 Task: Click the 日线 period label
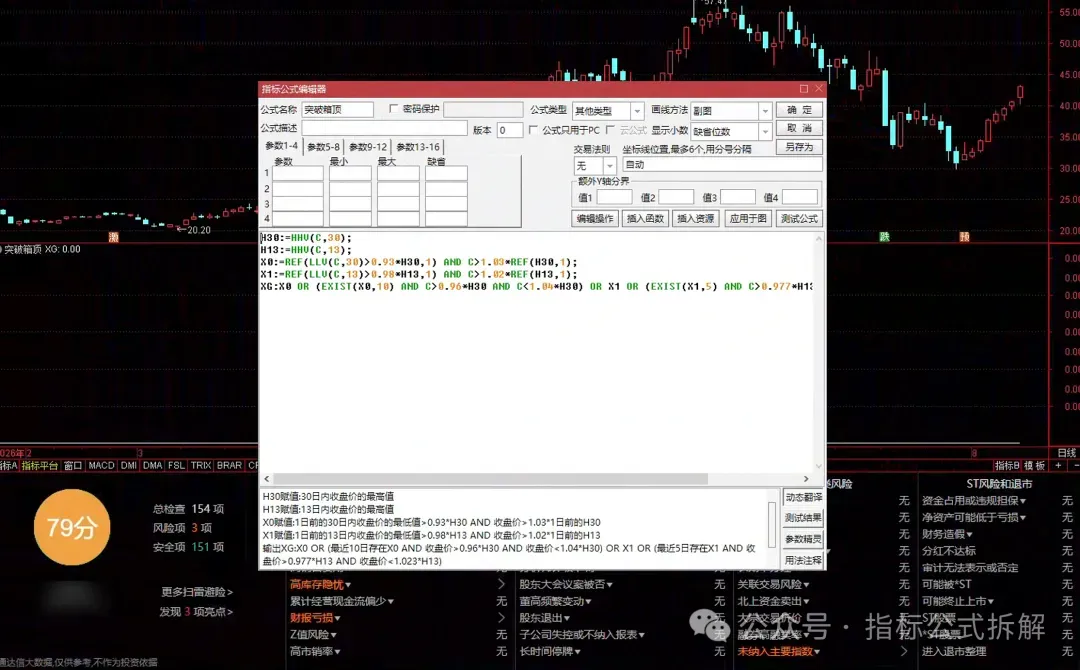[1066, 453]
